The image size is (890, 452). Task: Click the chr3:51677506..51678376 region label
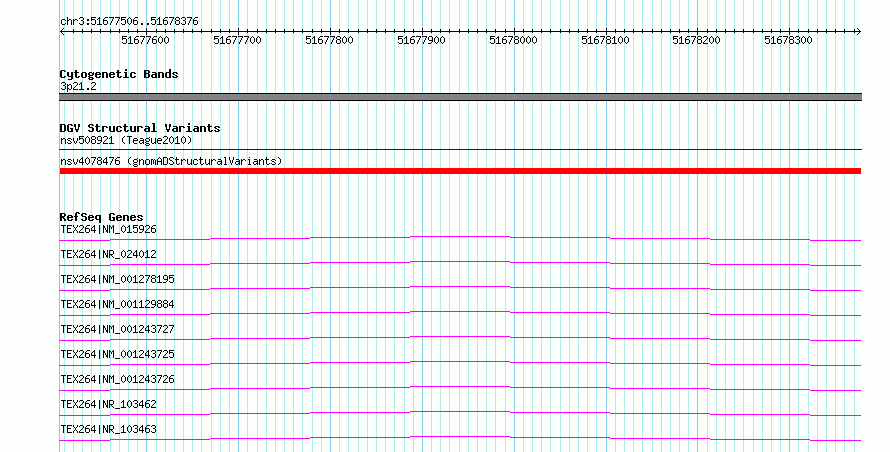point(129,21)
